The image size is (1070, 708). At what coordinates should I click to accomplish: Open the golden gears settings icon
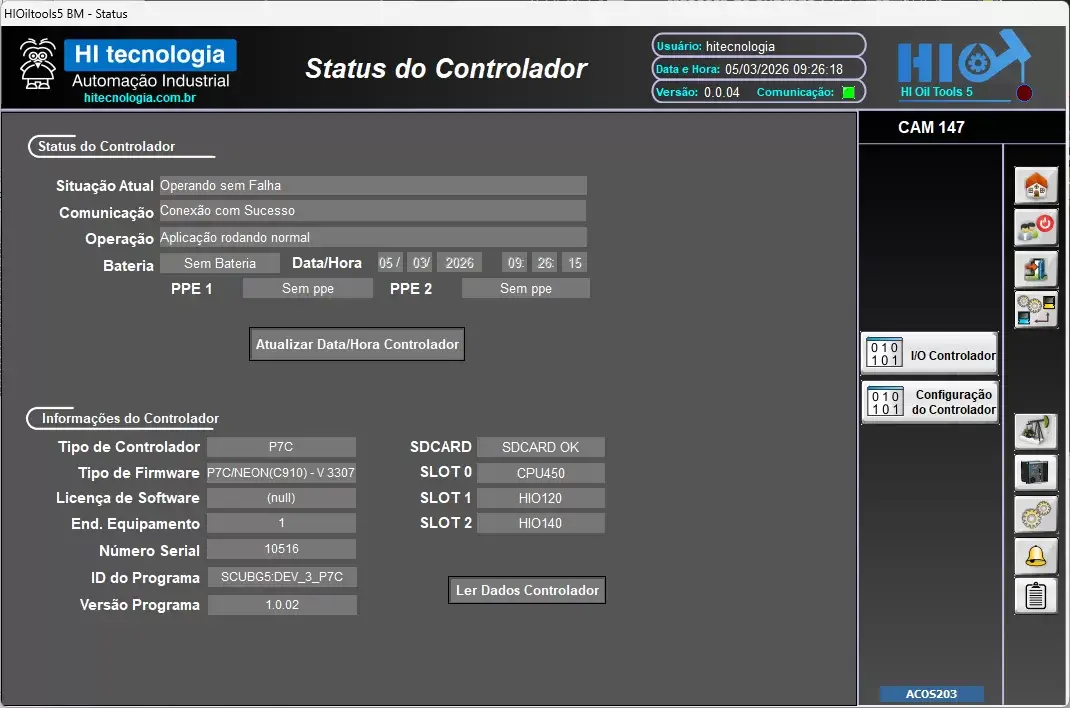coord(1036,514)
